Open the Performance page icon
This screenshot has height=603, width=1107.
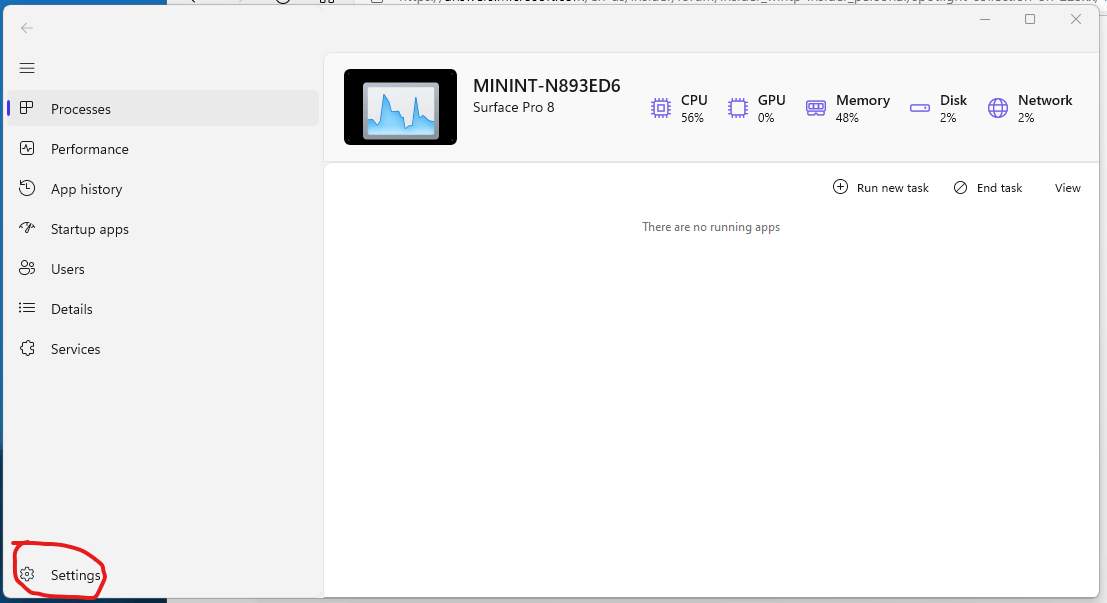click(x=27, y=148)
